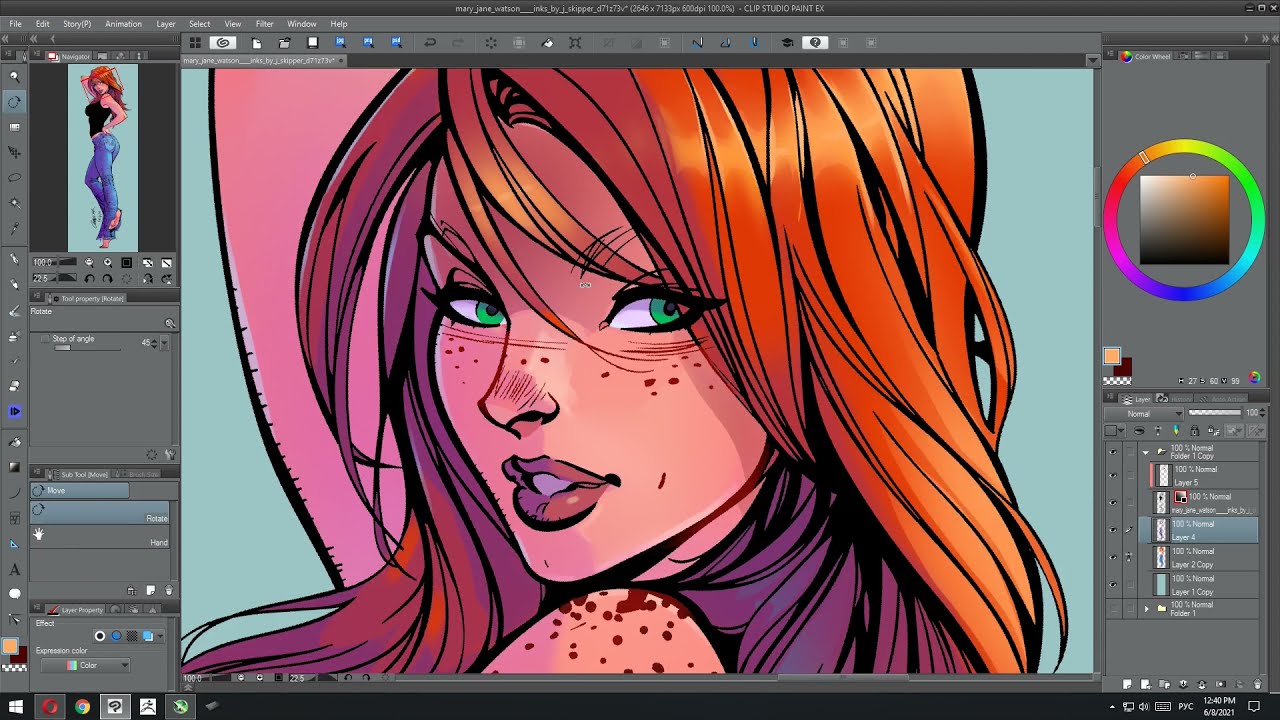Click the Scale/Transform icon in the command bar

575,43
